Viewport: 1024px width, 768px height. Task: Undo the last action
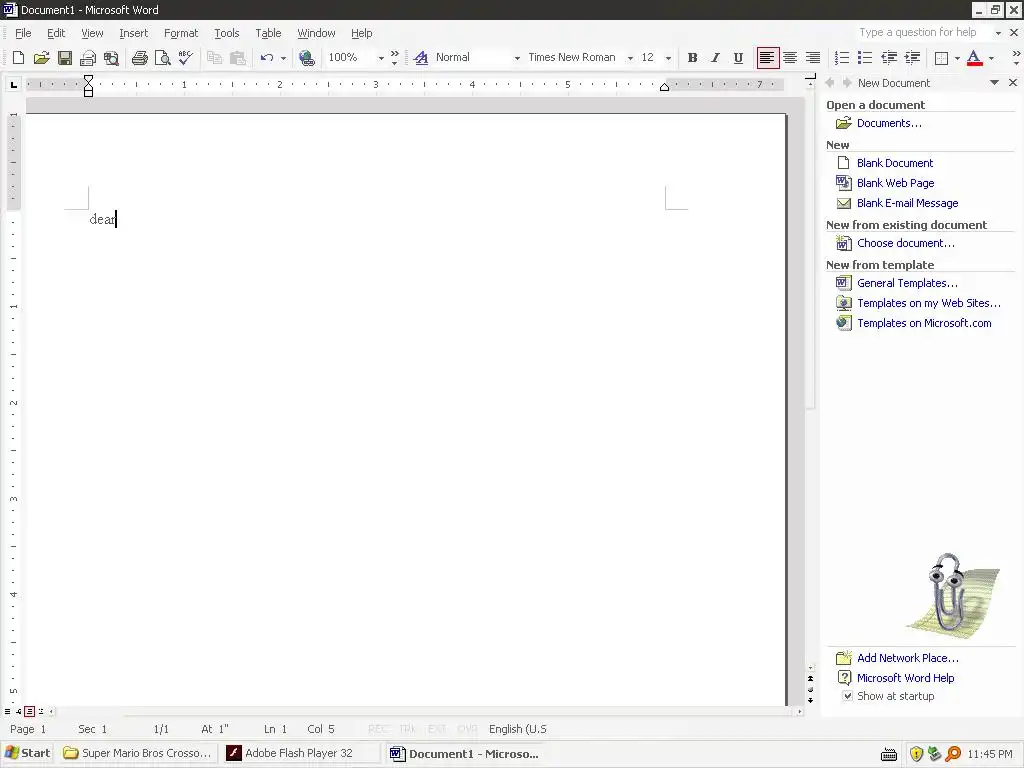coord(266,57)
